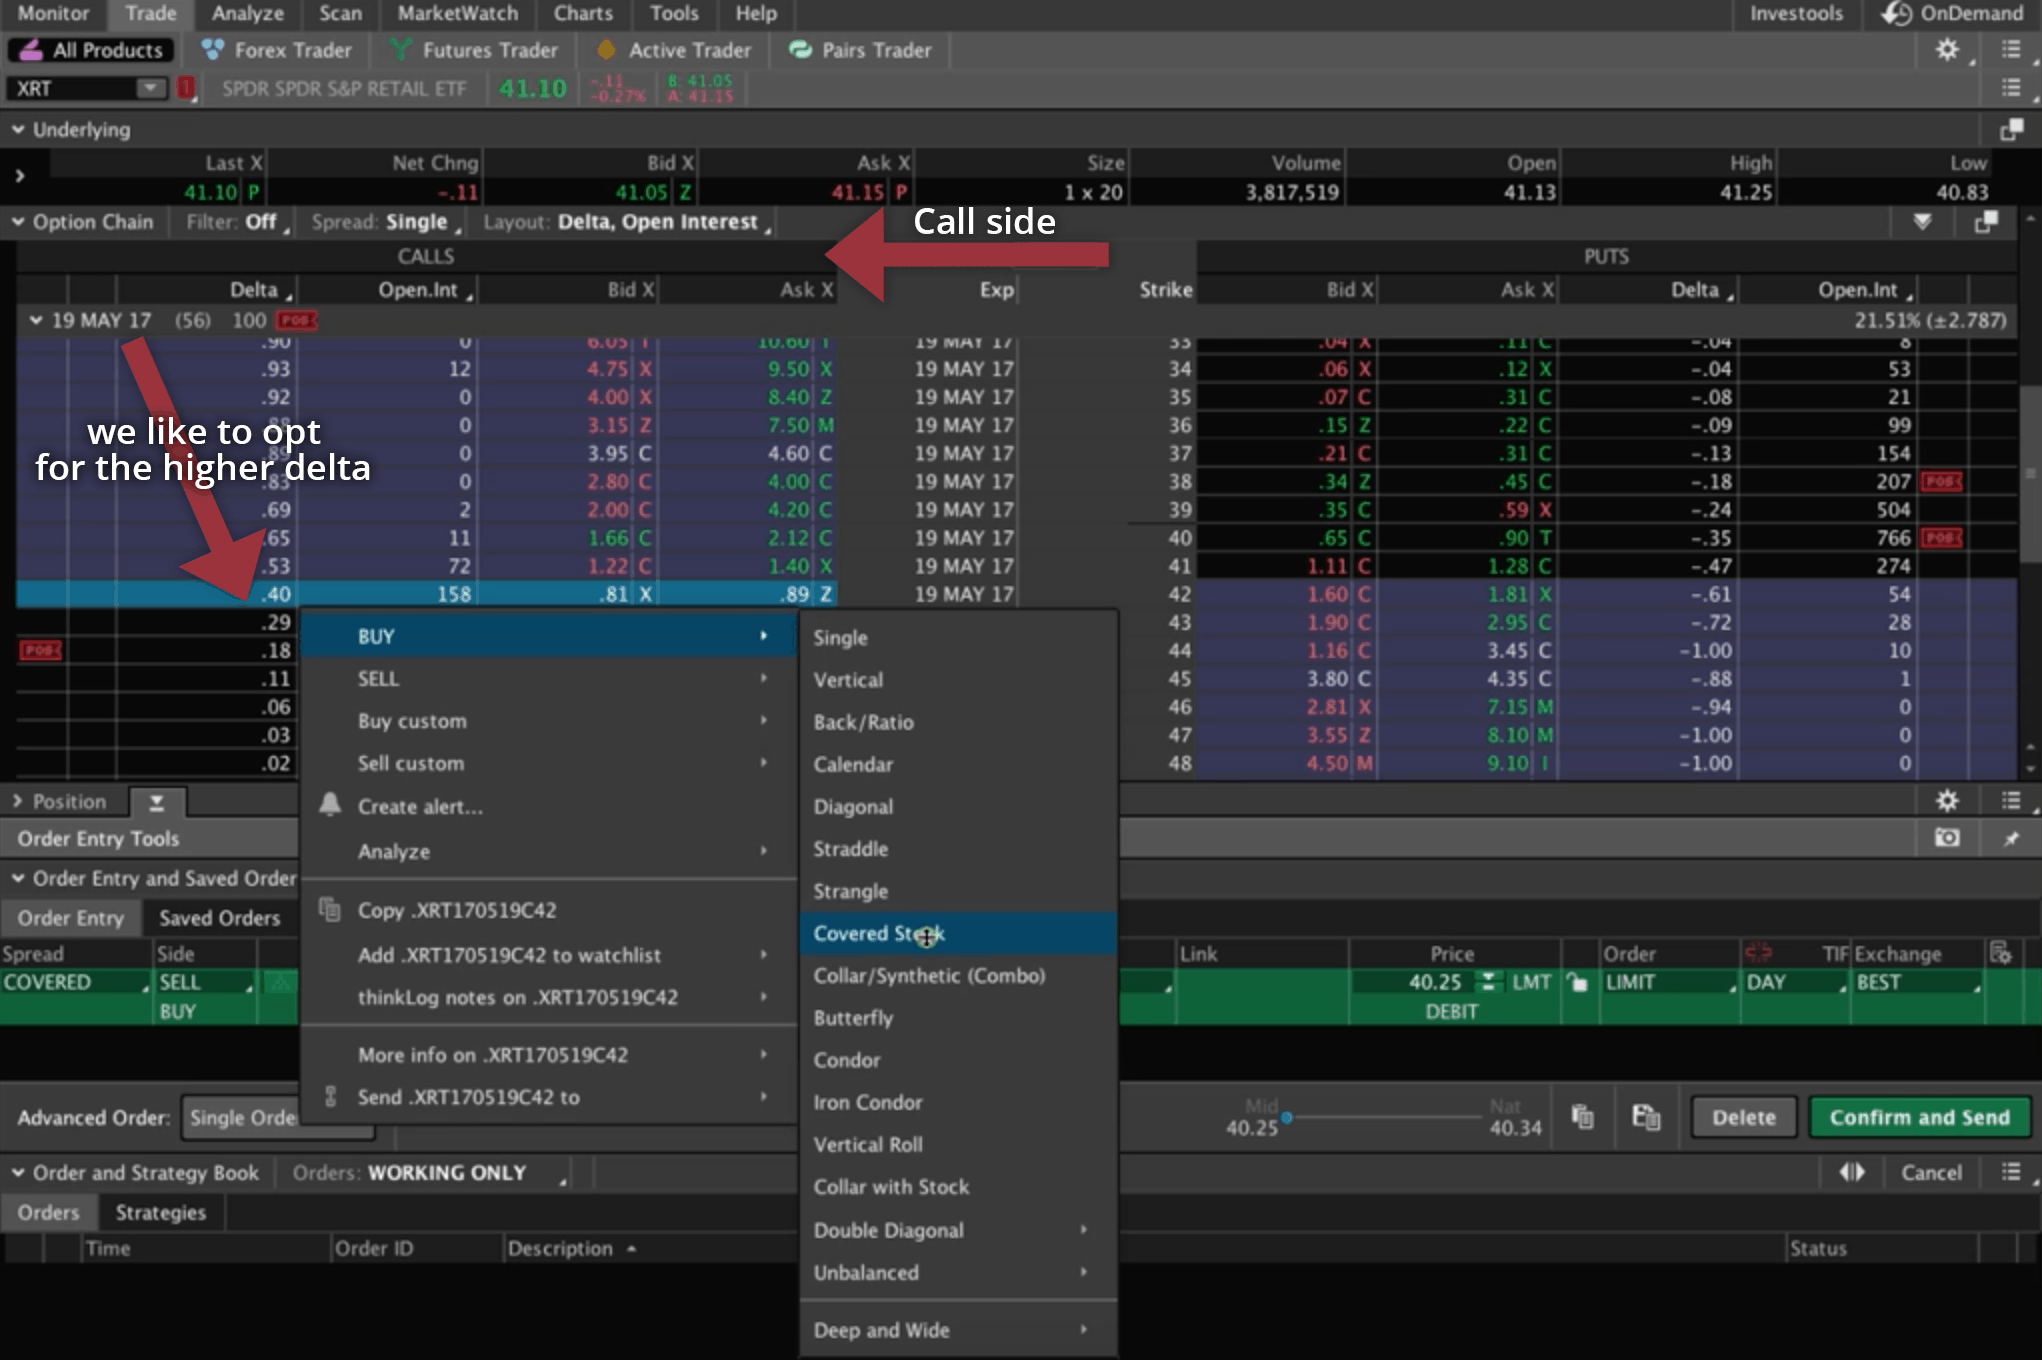This screenshot has height=1360, width=2042.
Task: Click the left-right arrows icon beside Cancel
Action: click(1852, 1172)
